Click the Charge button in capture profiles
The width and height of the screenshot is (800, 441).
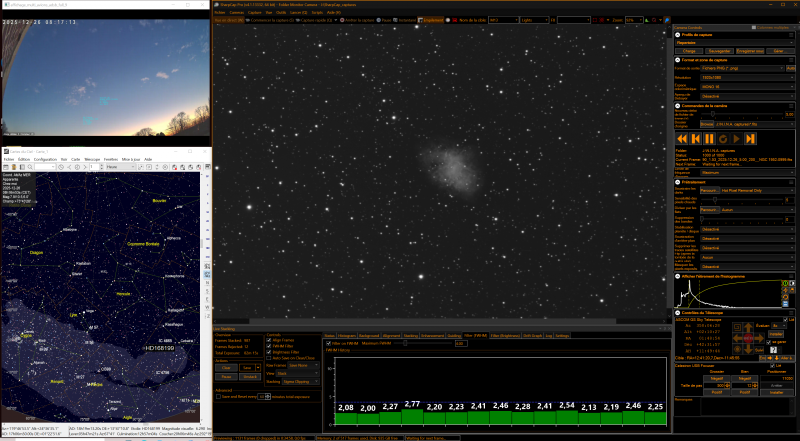pyautogui.click(x=689, y=51)
